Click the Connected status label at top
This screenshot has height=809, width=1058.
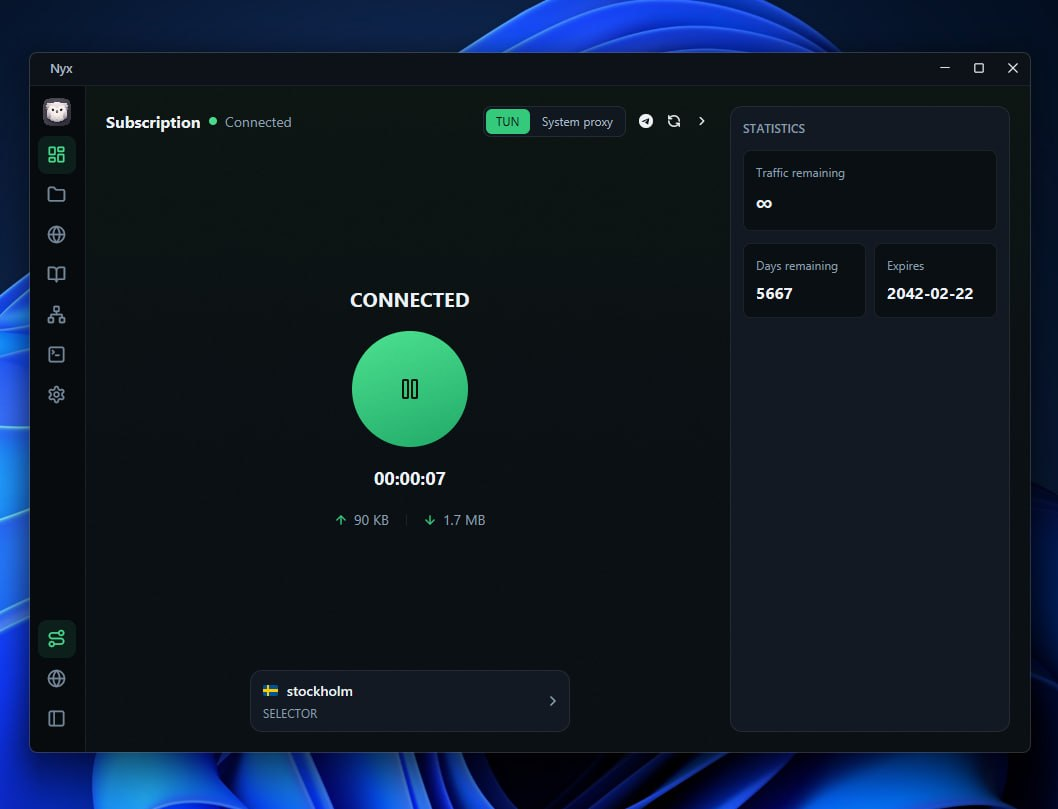pos(258,122)
